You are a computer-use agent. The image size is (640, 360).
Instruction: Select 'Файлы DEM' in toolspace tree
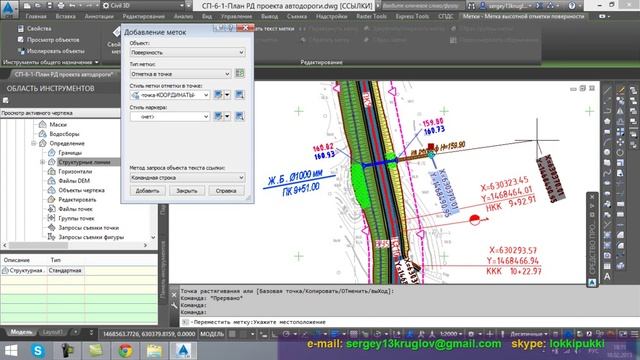coord(74,181)
